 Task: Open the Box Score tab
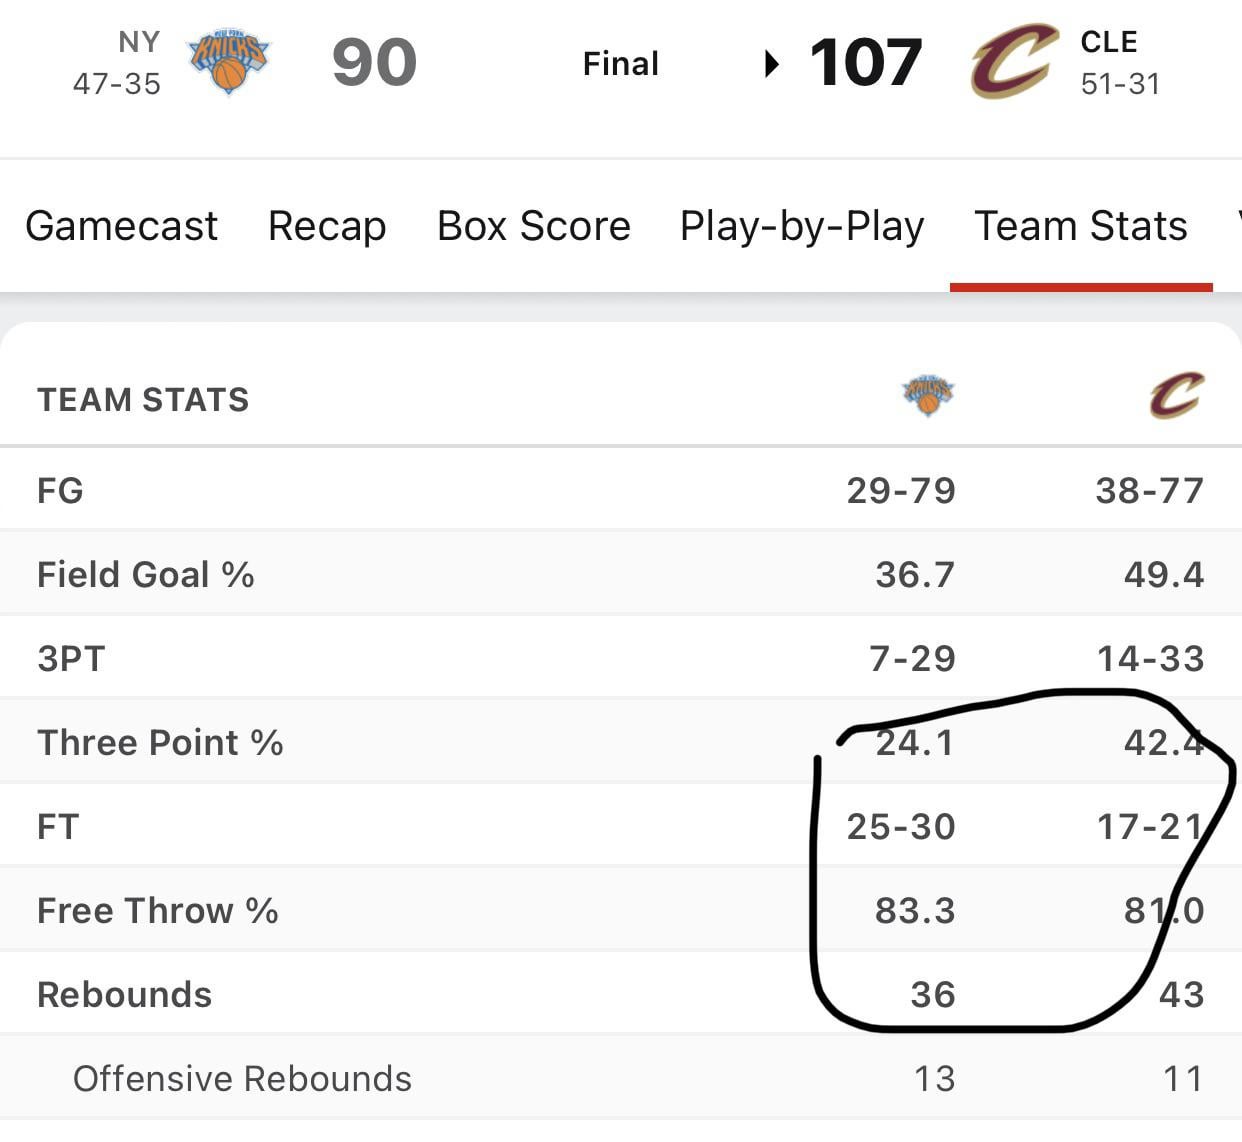(x=534, y=226)
